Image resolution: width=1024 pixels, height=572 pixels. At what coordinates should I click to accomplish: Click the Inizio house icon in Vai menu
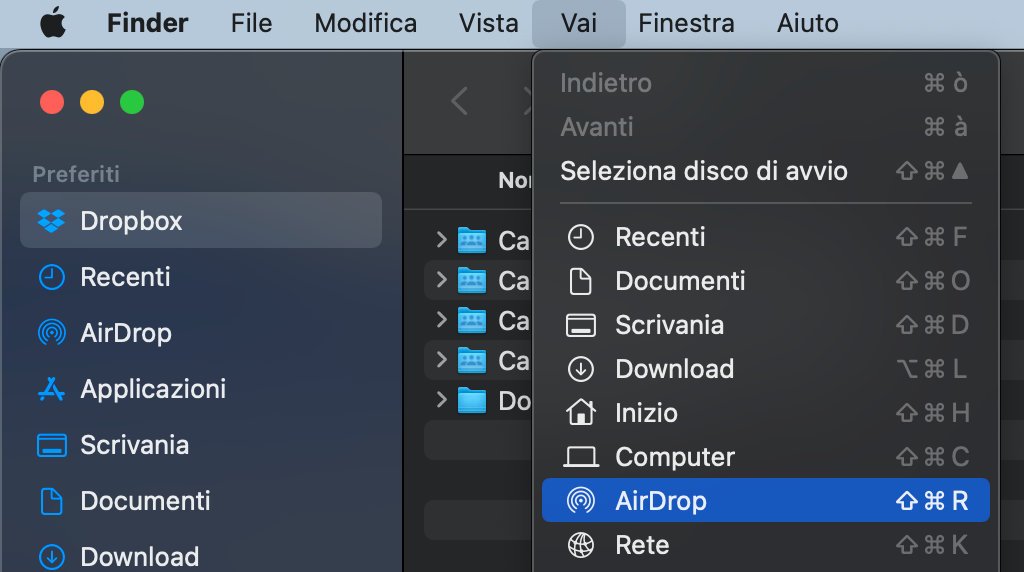[581, 413]
